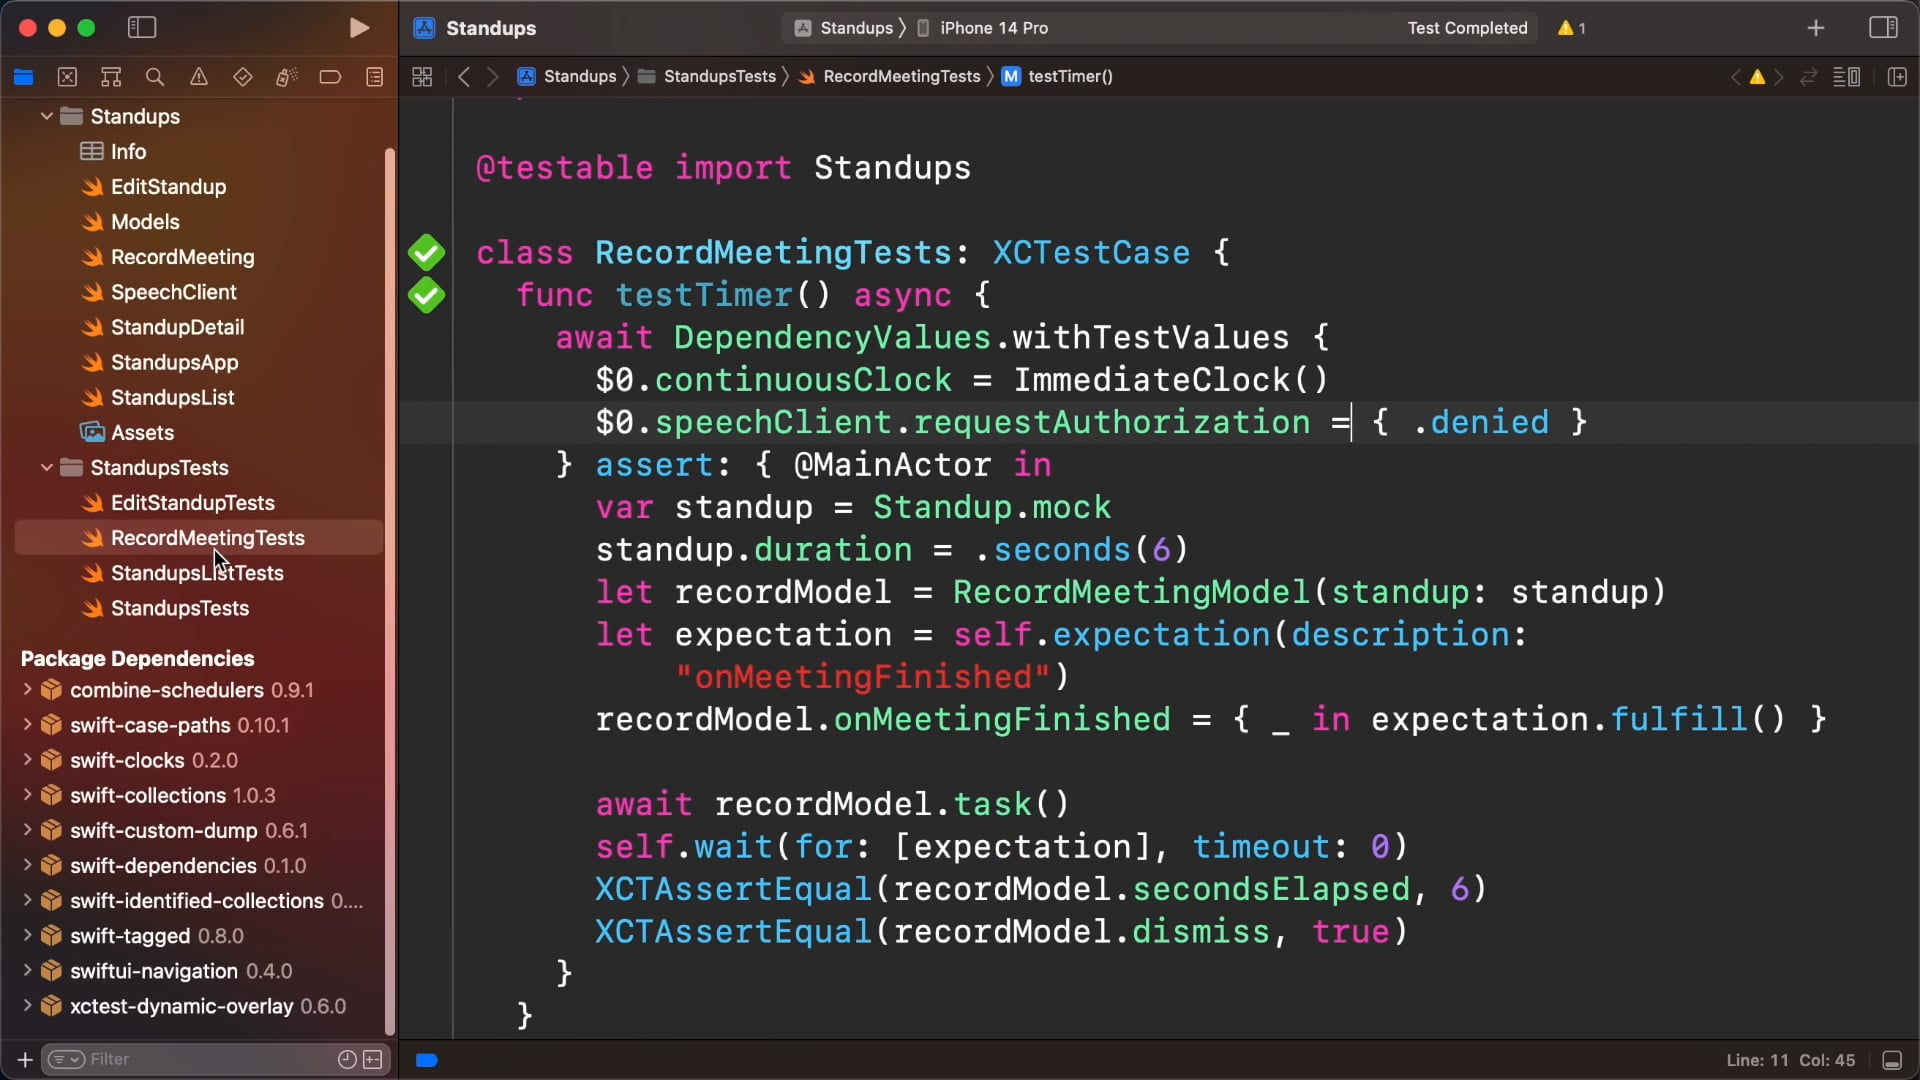Add new file with bottom plus button

click(24, 1059)
